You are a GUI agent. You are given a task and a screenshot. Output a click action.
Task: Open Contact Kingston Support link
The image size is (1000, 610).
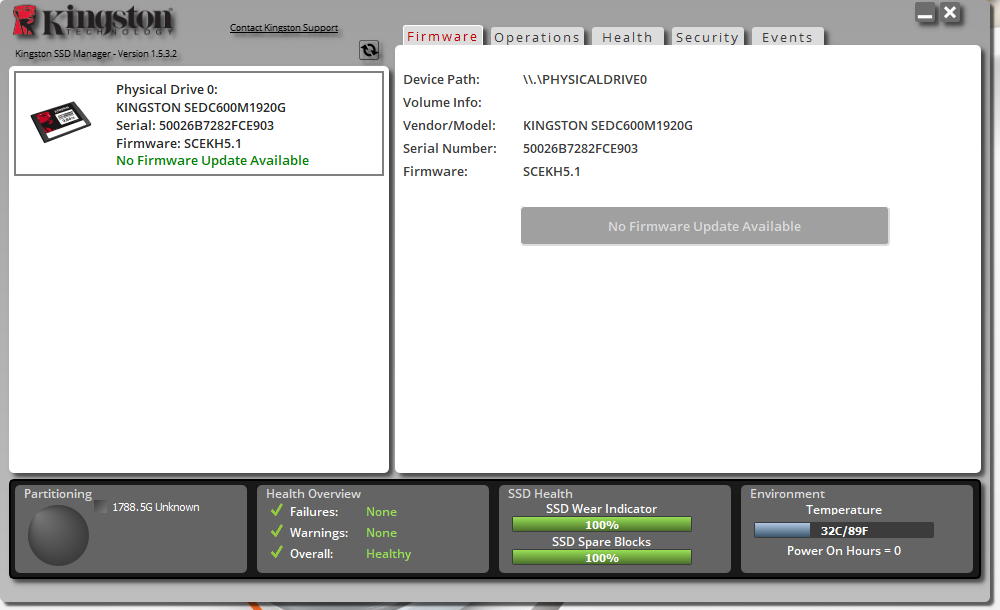point(284,27)
